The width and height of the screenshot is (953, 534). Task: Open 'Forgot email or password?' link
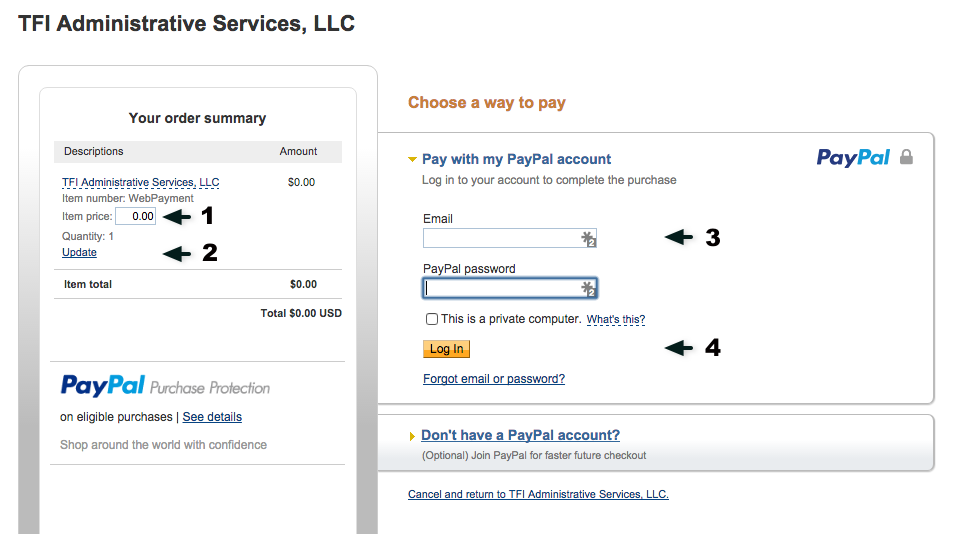tap(494, 379)
